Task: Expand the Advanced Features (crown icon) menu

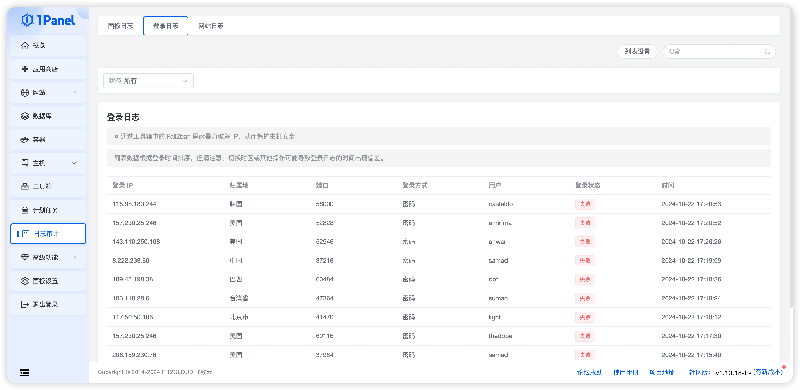Action: [48, 257]
